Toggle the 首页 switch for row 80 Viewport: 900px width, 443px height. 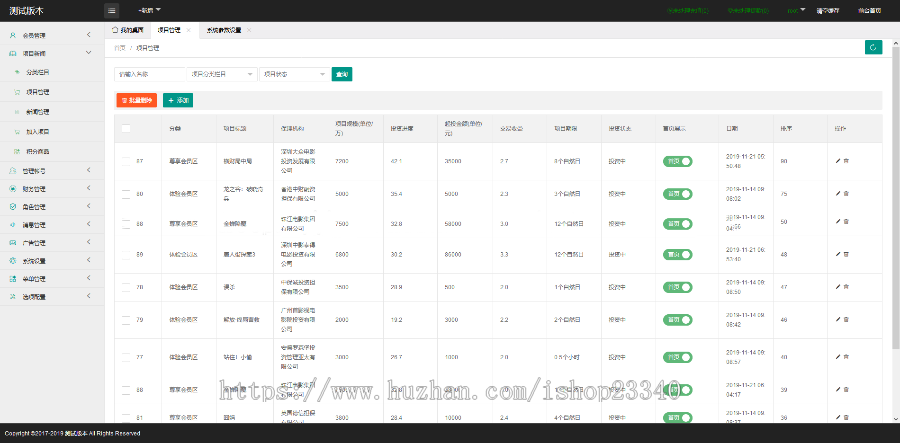coord(677,193)
